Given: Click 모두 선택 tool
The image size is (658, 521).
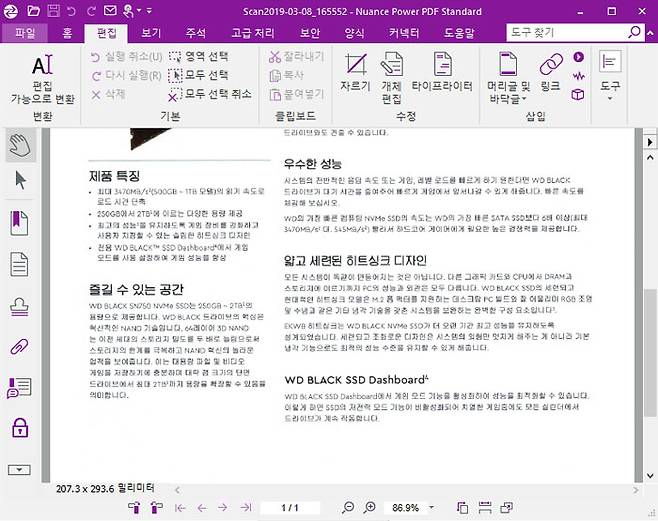Looking at the screenshot, I should pyautogui.click(x=198, y=75).
